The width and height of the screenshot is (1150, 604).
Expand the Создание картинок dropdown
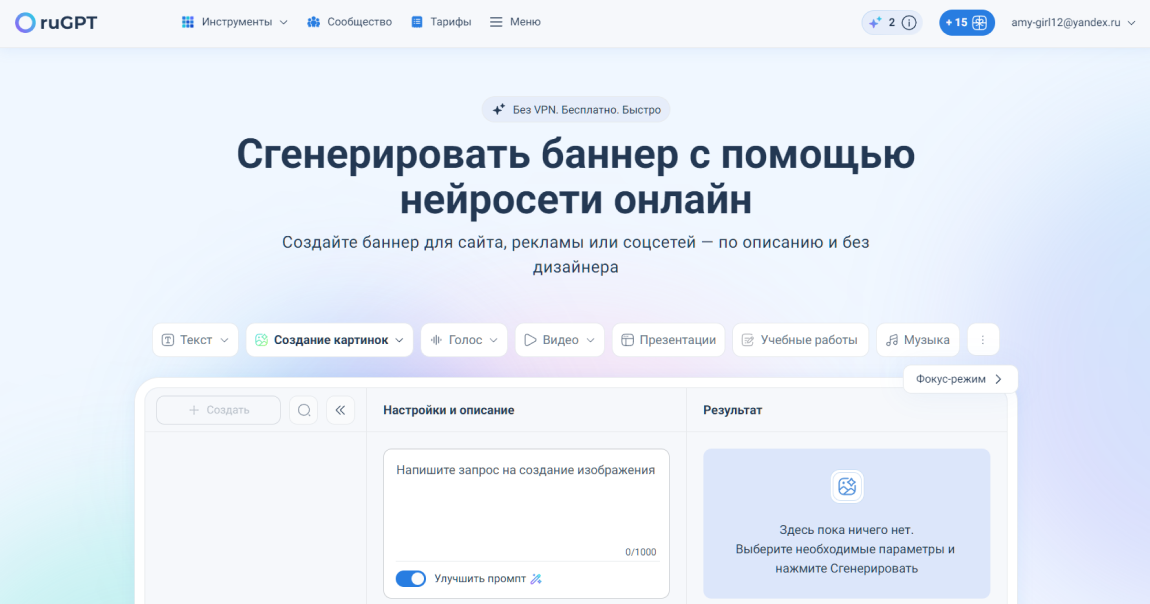[329, 340]
